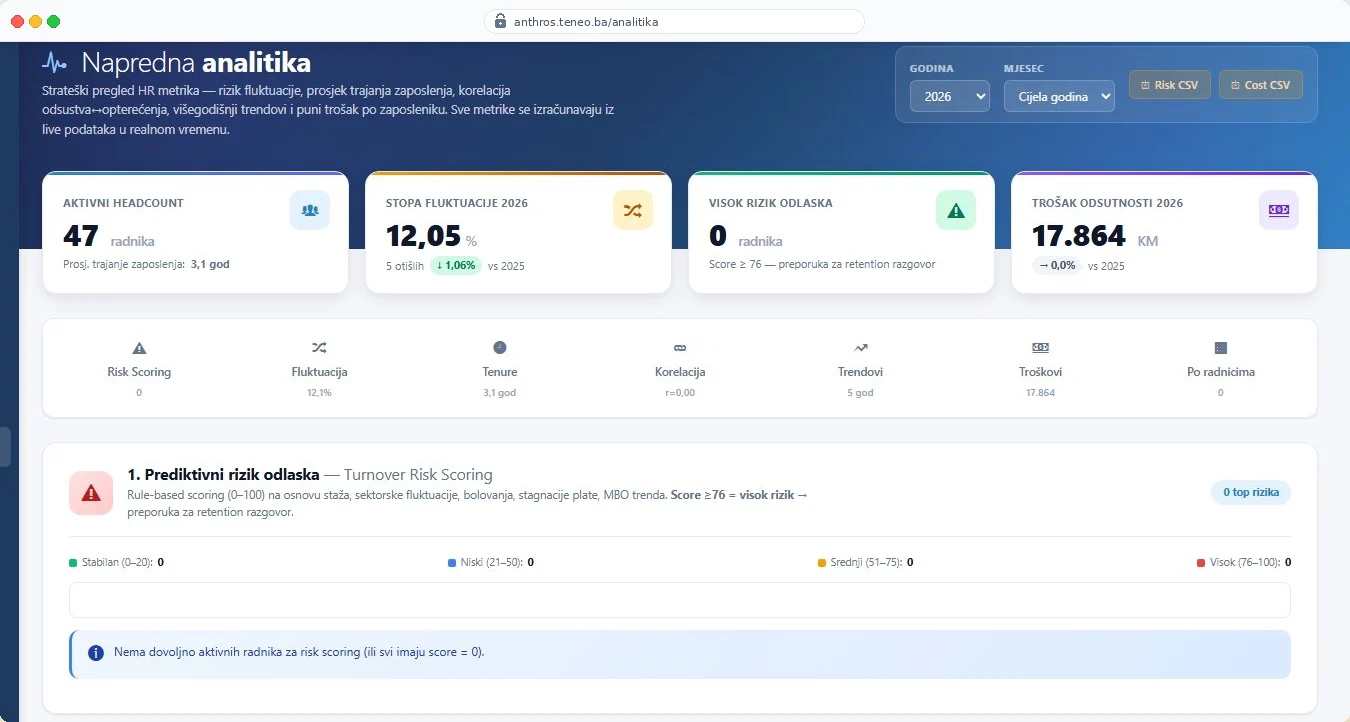Go to the Trendovi tab
Viewport: 1350px width, 722px height.
(x=860, y=368)
